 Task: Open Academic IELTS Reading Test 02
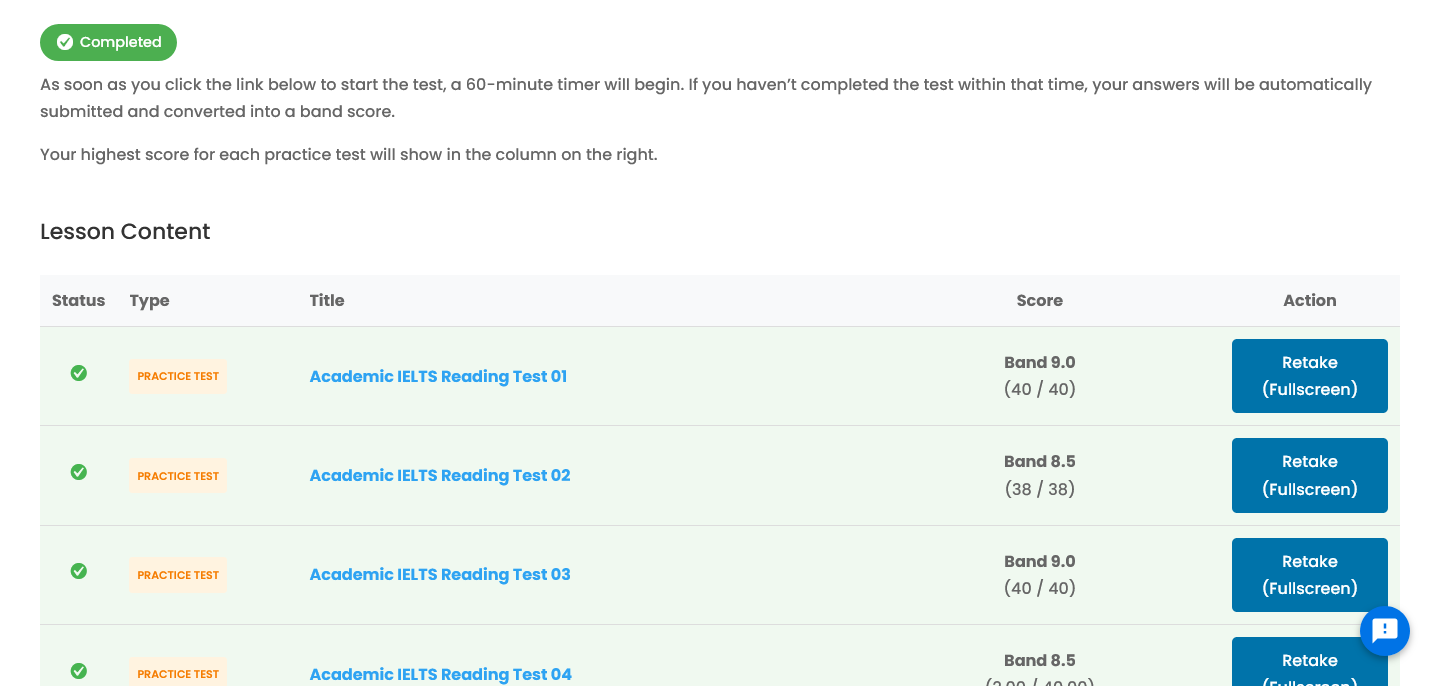[x=440, y=475]
